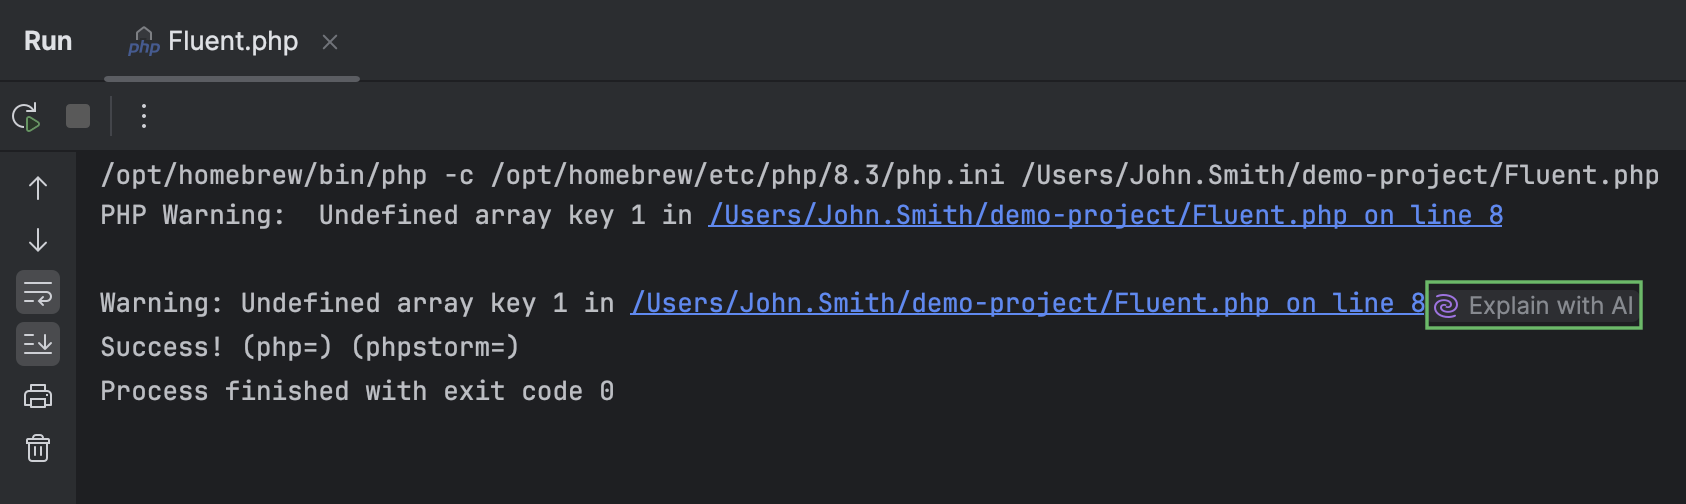1686x504 pixels.
Task: Select the Fluent.php run tab
Action: tap(232, 42)
